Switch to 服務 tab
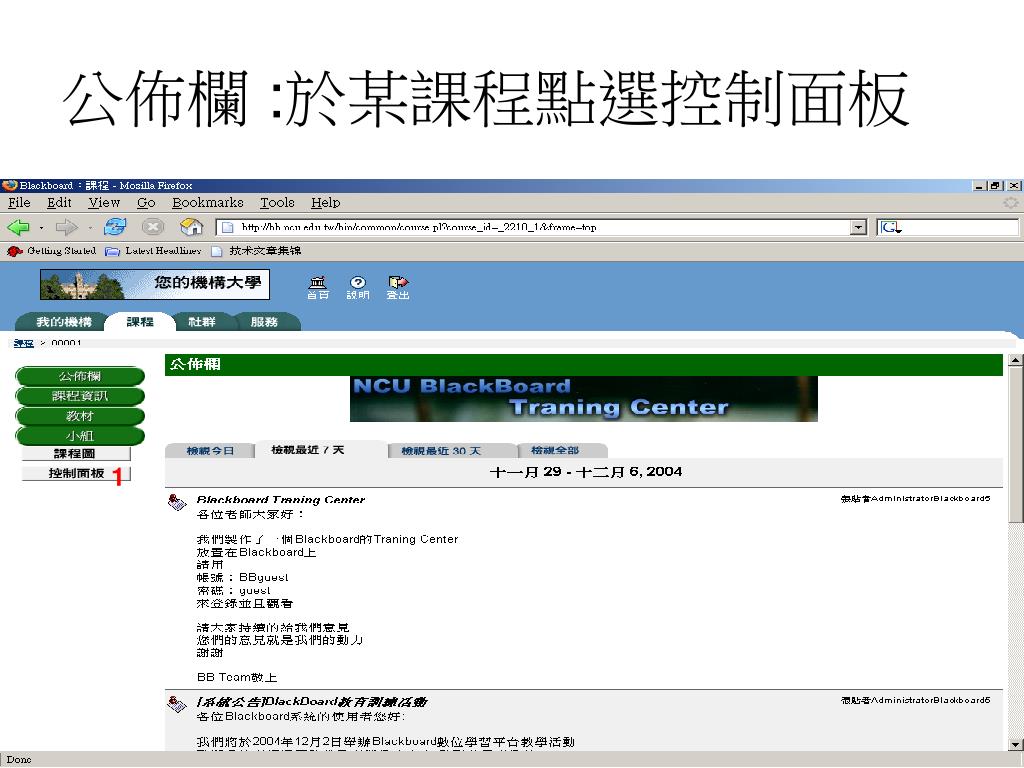This screenshot has height=768, width=1024. click(264, 322)
